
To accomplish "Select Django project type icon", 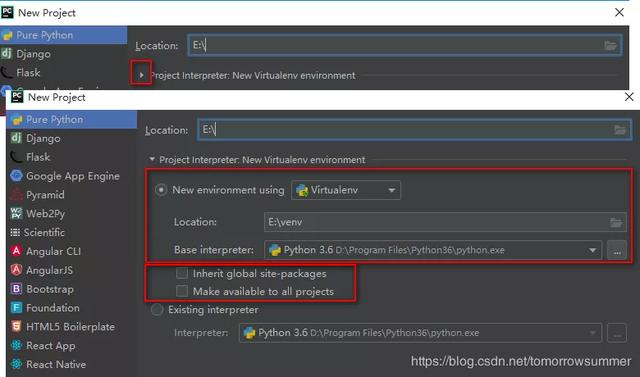I will click(x=16, y=138).
